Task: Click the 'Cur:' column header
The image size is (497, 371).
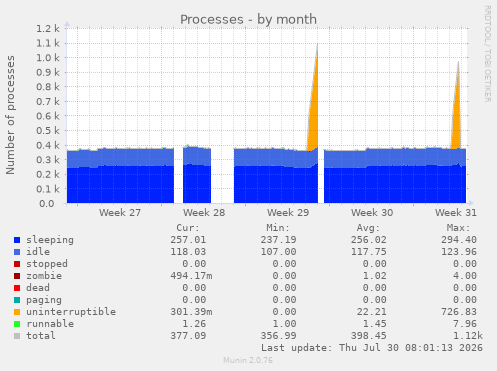Action: tap(188, 228)
